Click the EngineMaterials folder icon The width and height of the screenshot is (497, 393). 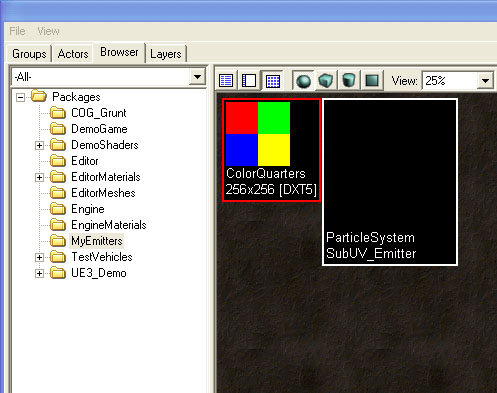pos(58,225)
